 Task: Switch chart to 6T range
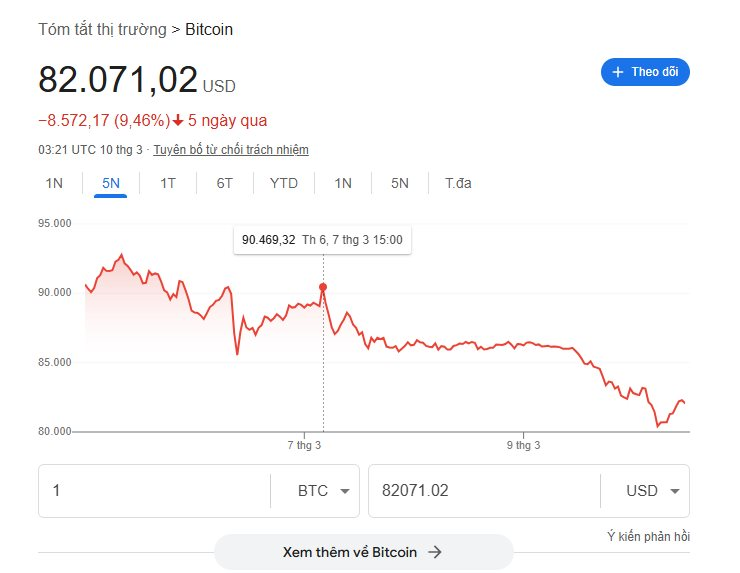[225, 183]
